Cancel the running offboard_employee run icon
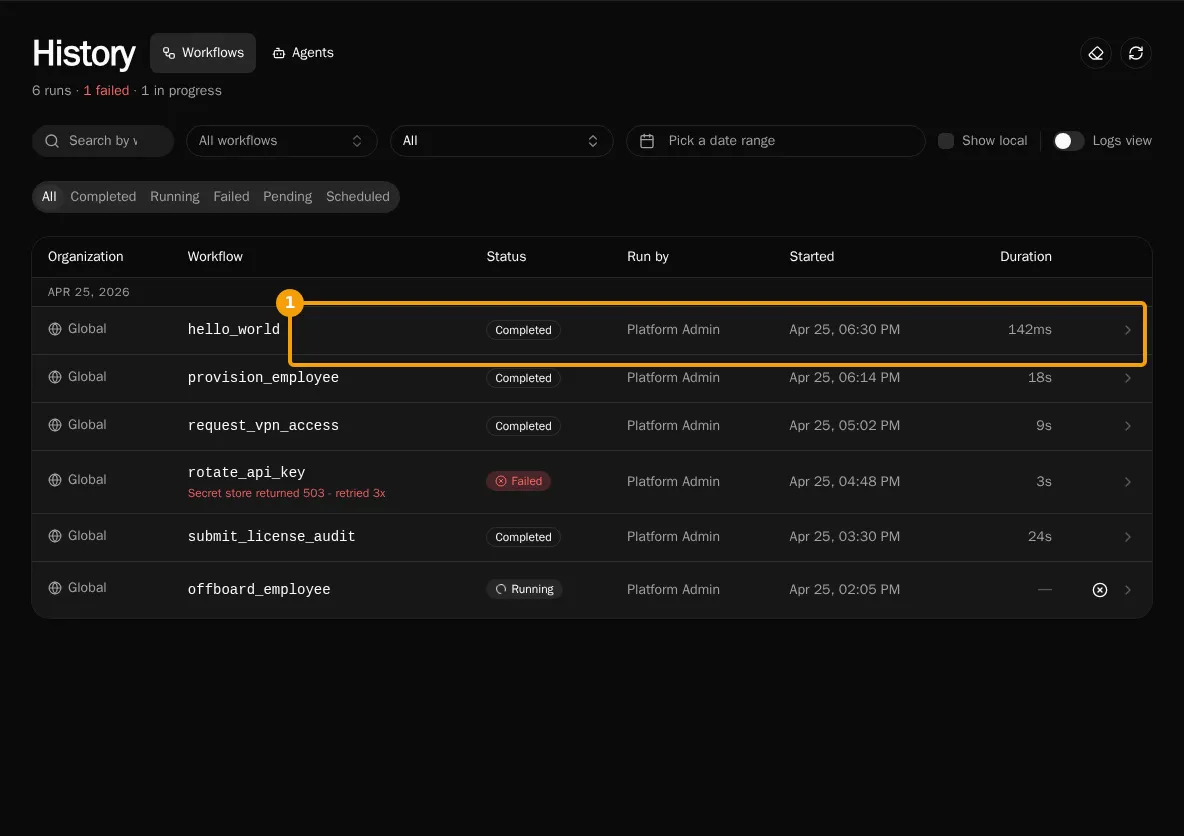 pos(1099,590)
